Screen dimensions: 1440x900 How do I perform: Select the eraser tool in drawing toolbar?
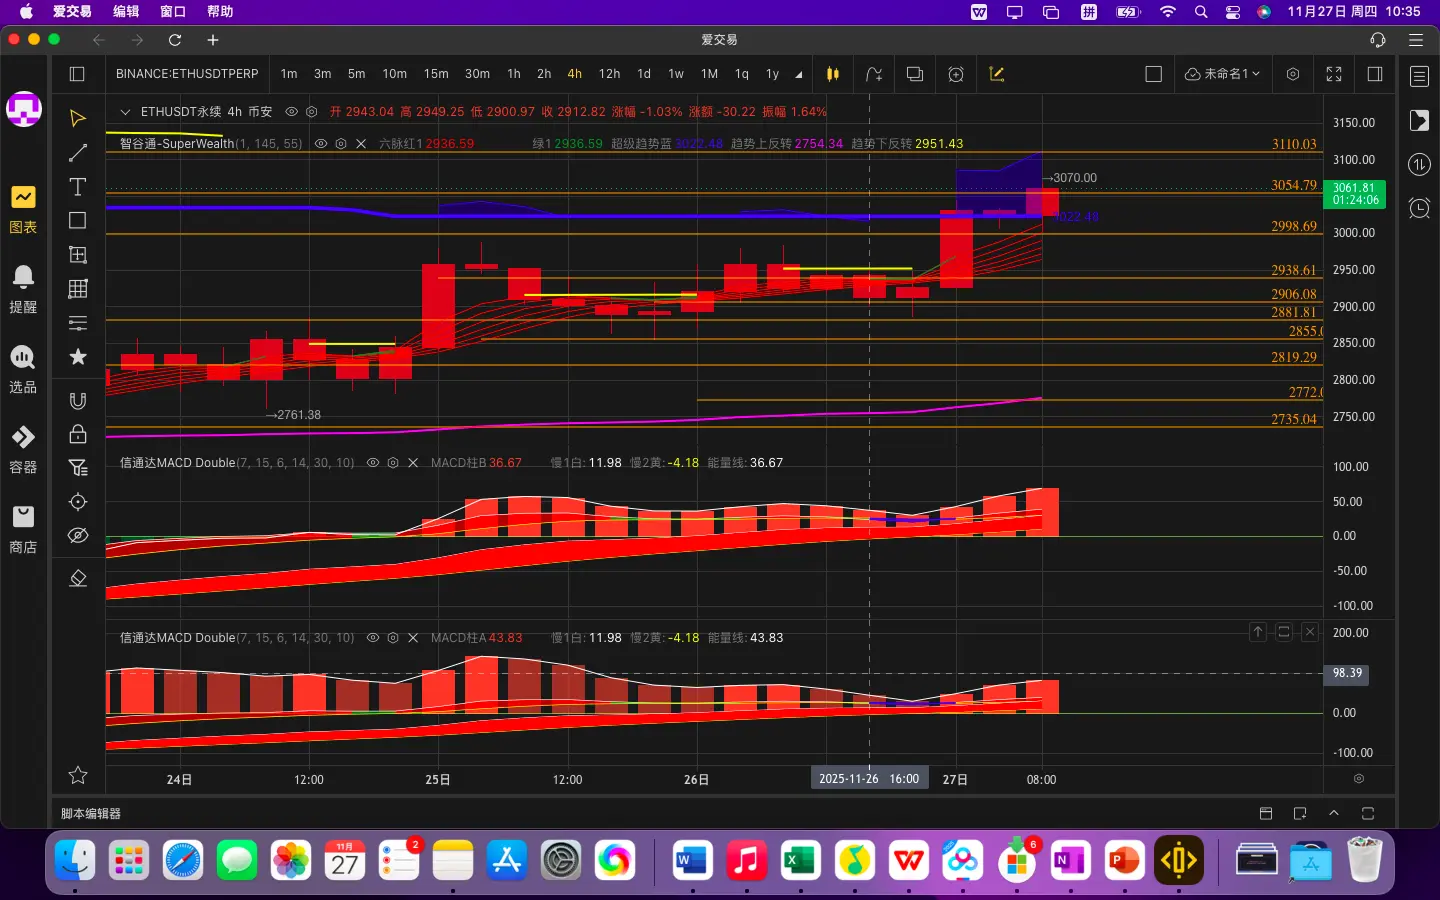78,579
